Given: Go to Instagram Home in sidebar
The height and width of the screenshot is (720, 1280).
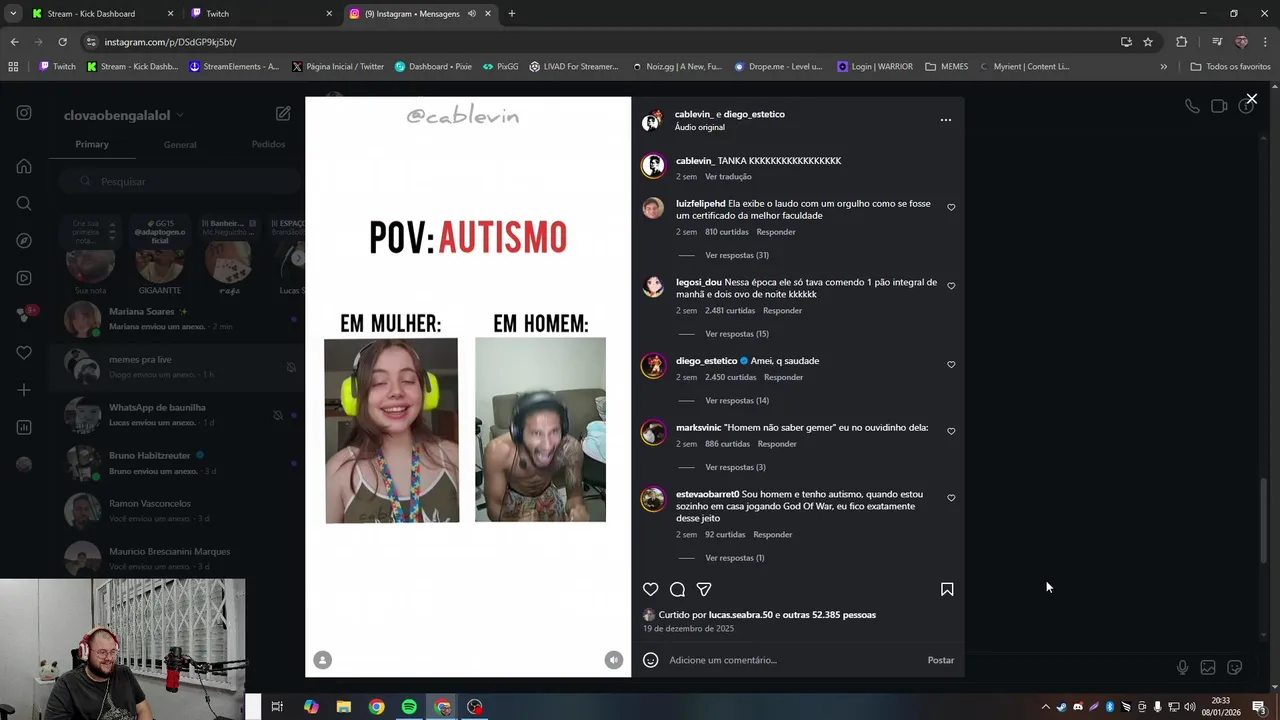Looking at the screenshot, I should 24,166.
